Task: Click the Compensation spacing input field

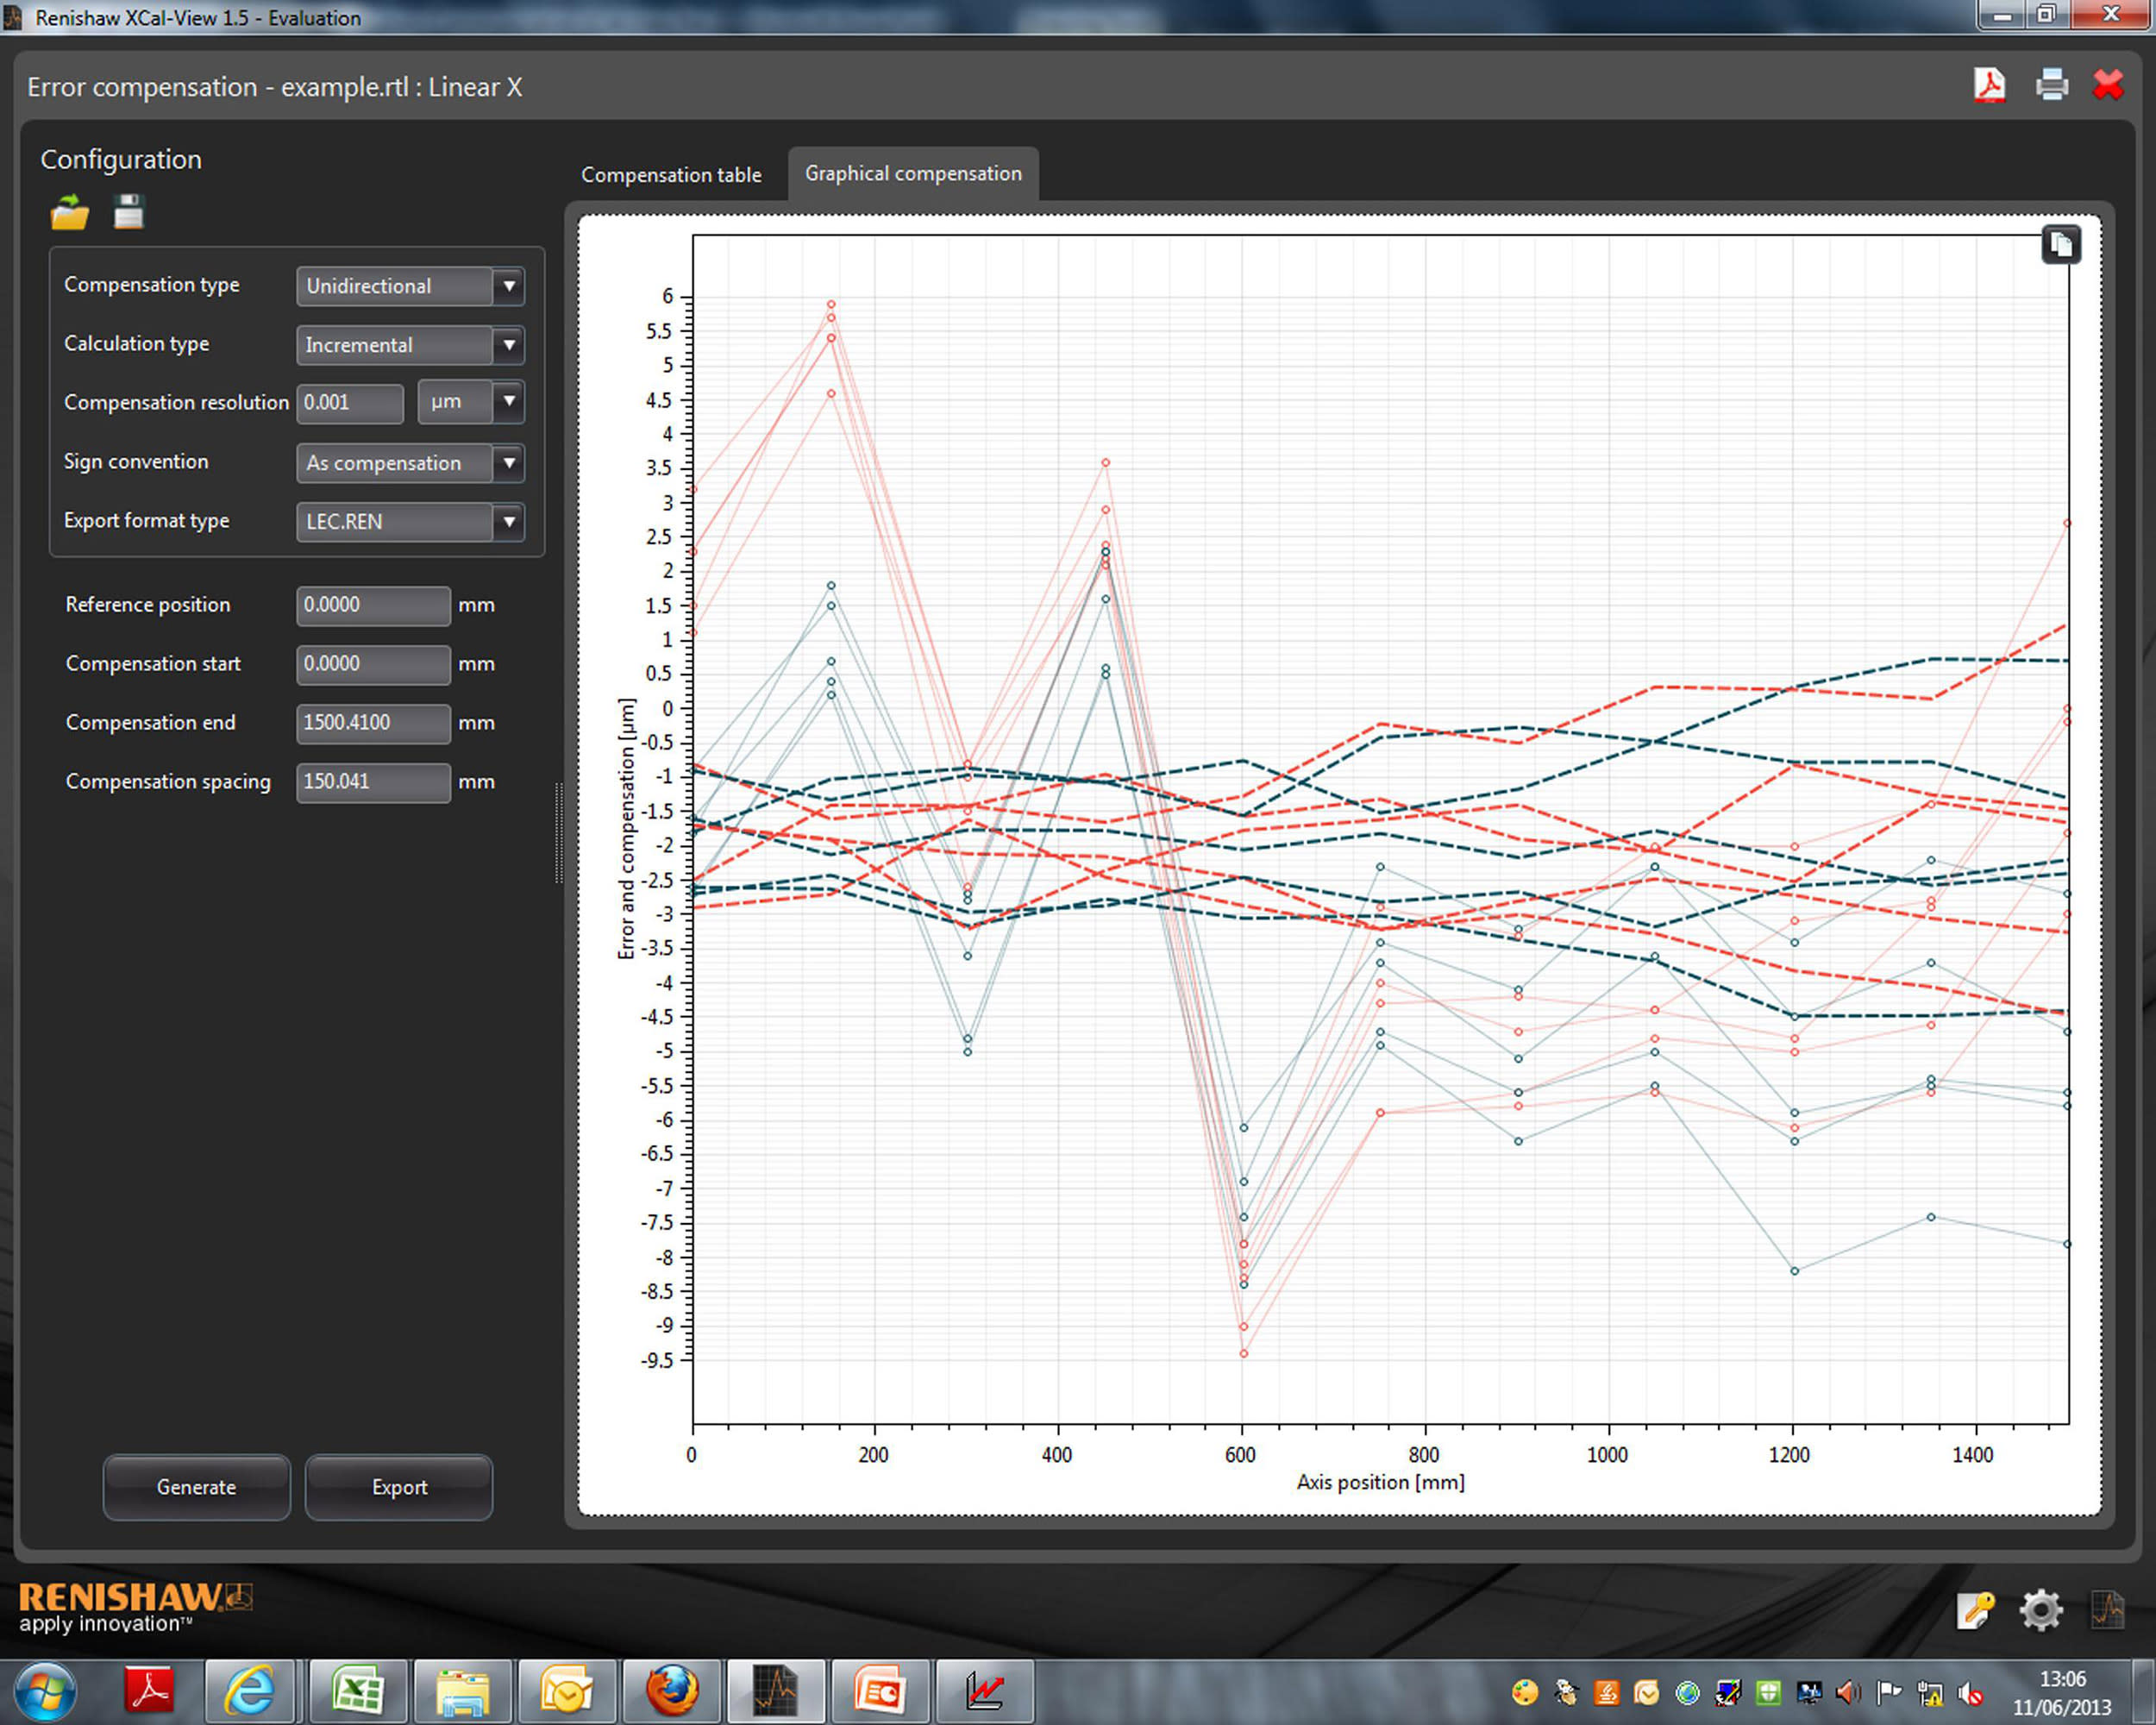Action: pos(372,782)
